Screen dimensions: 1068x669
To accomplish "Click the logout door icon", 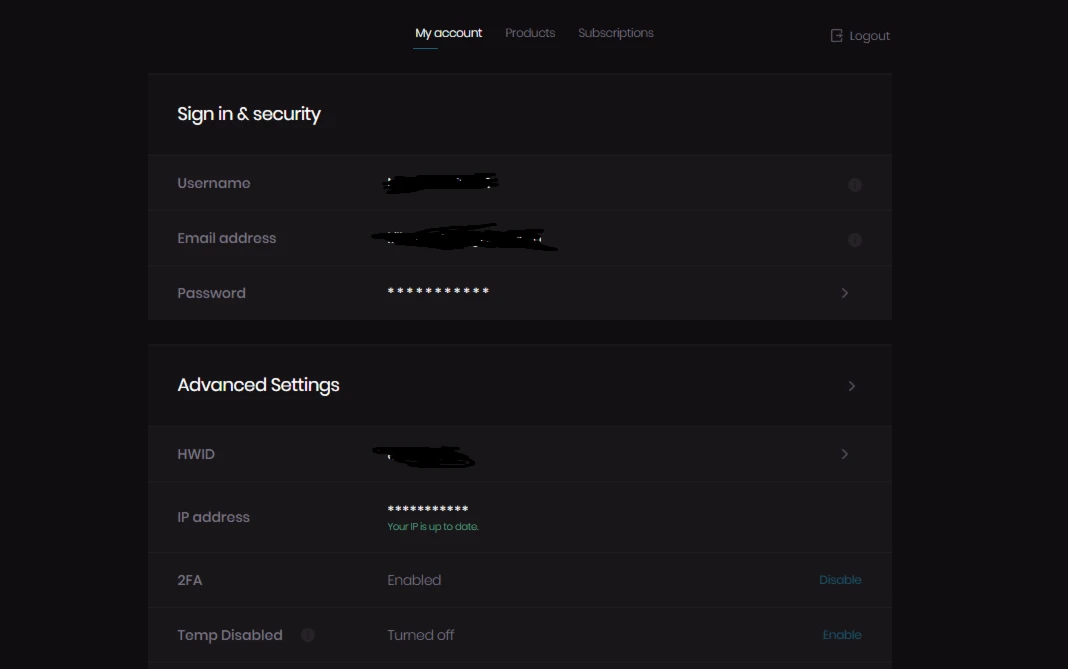I will click(836, 36).
